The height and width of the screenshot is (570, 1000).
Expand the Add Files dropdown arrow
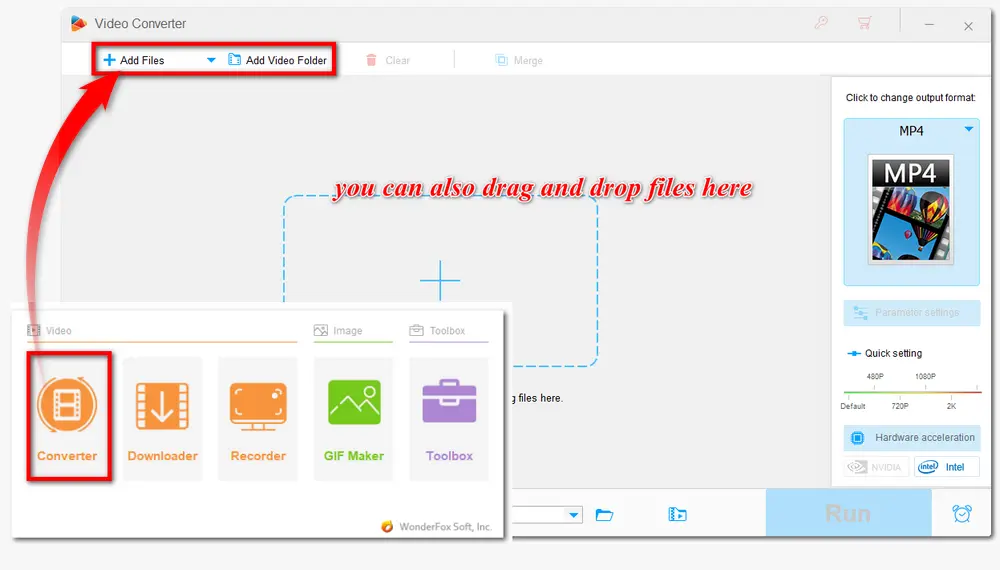211,60
